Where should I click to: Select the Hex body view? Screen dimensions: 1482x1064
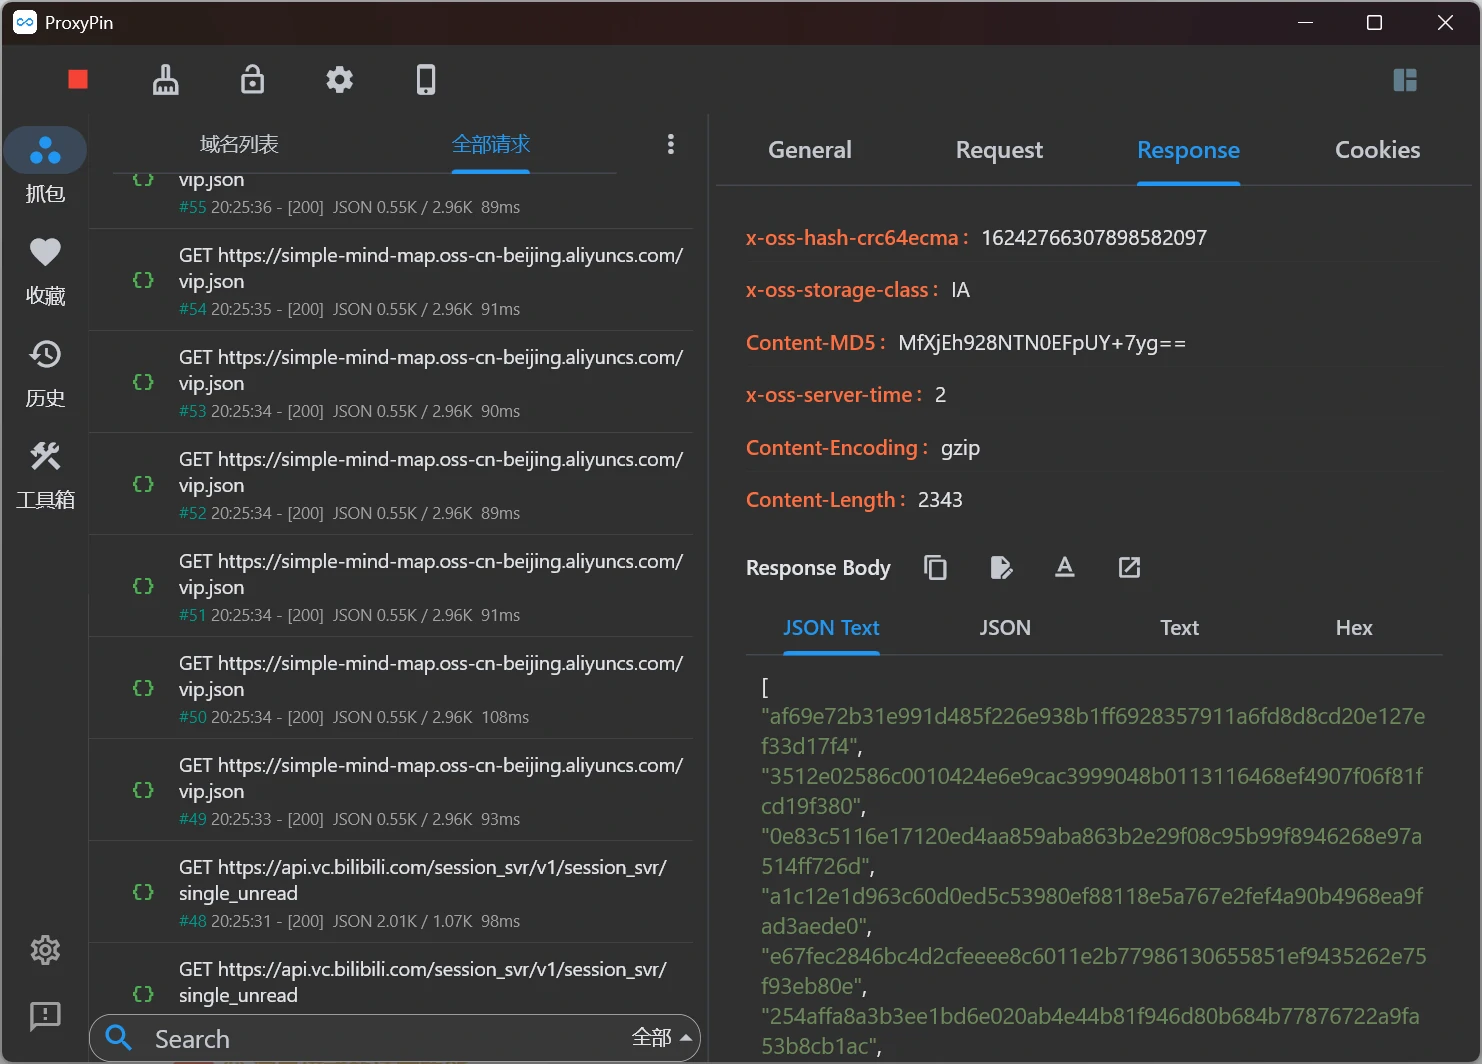pos(1354,628)
